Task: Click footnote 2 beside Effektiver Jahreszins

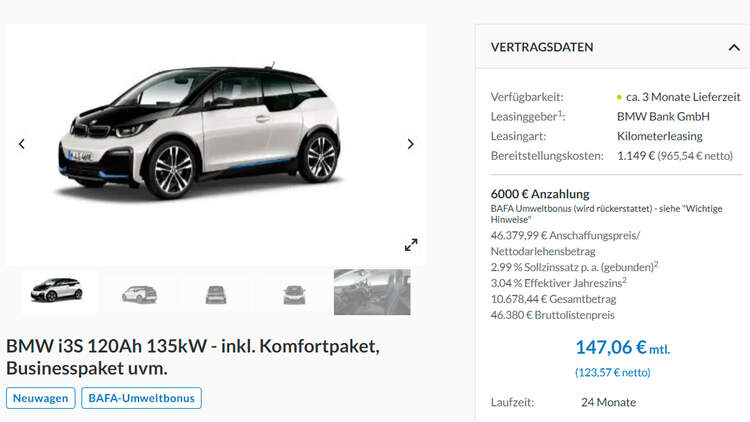Action: click(624, 280)
